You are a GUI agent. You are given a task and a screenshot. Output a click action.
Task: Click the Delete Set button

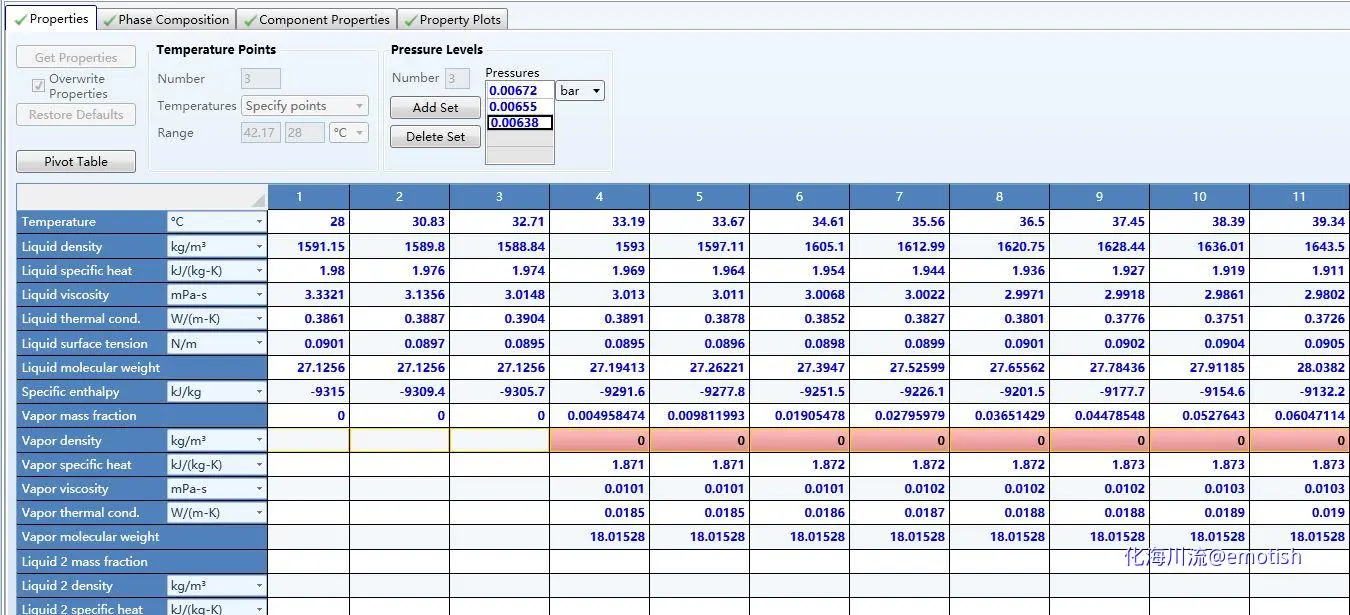click(435, 137)
